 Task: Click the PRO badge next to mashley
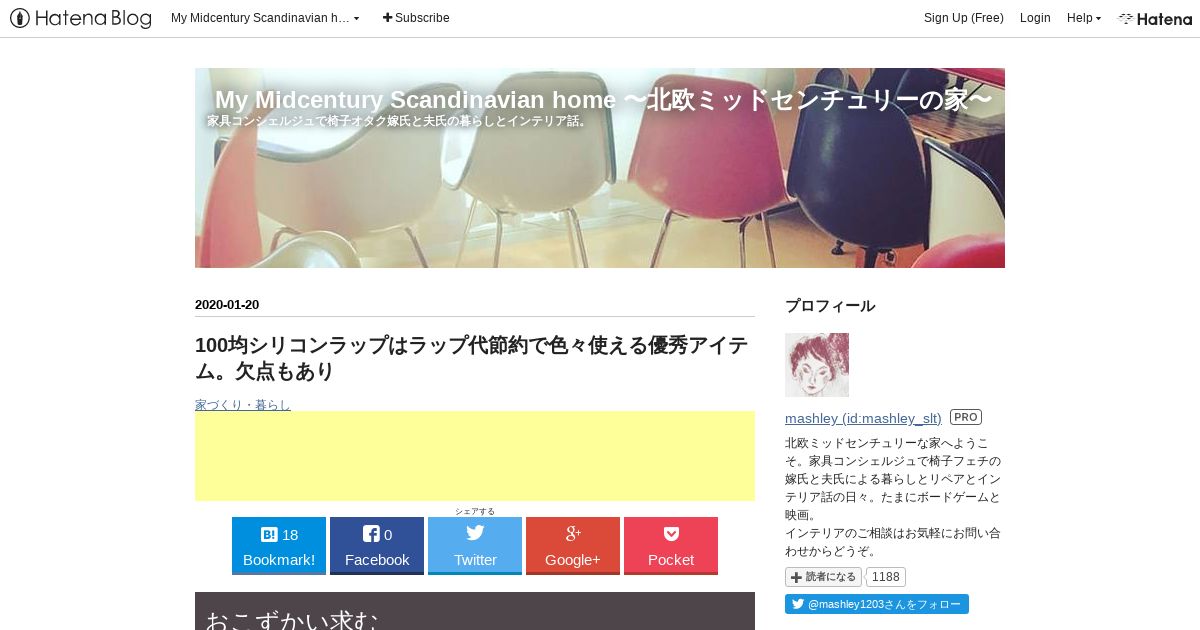click(965, 417)
